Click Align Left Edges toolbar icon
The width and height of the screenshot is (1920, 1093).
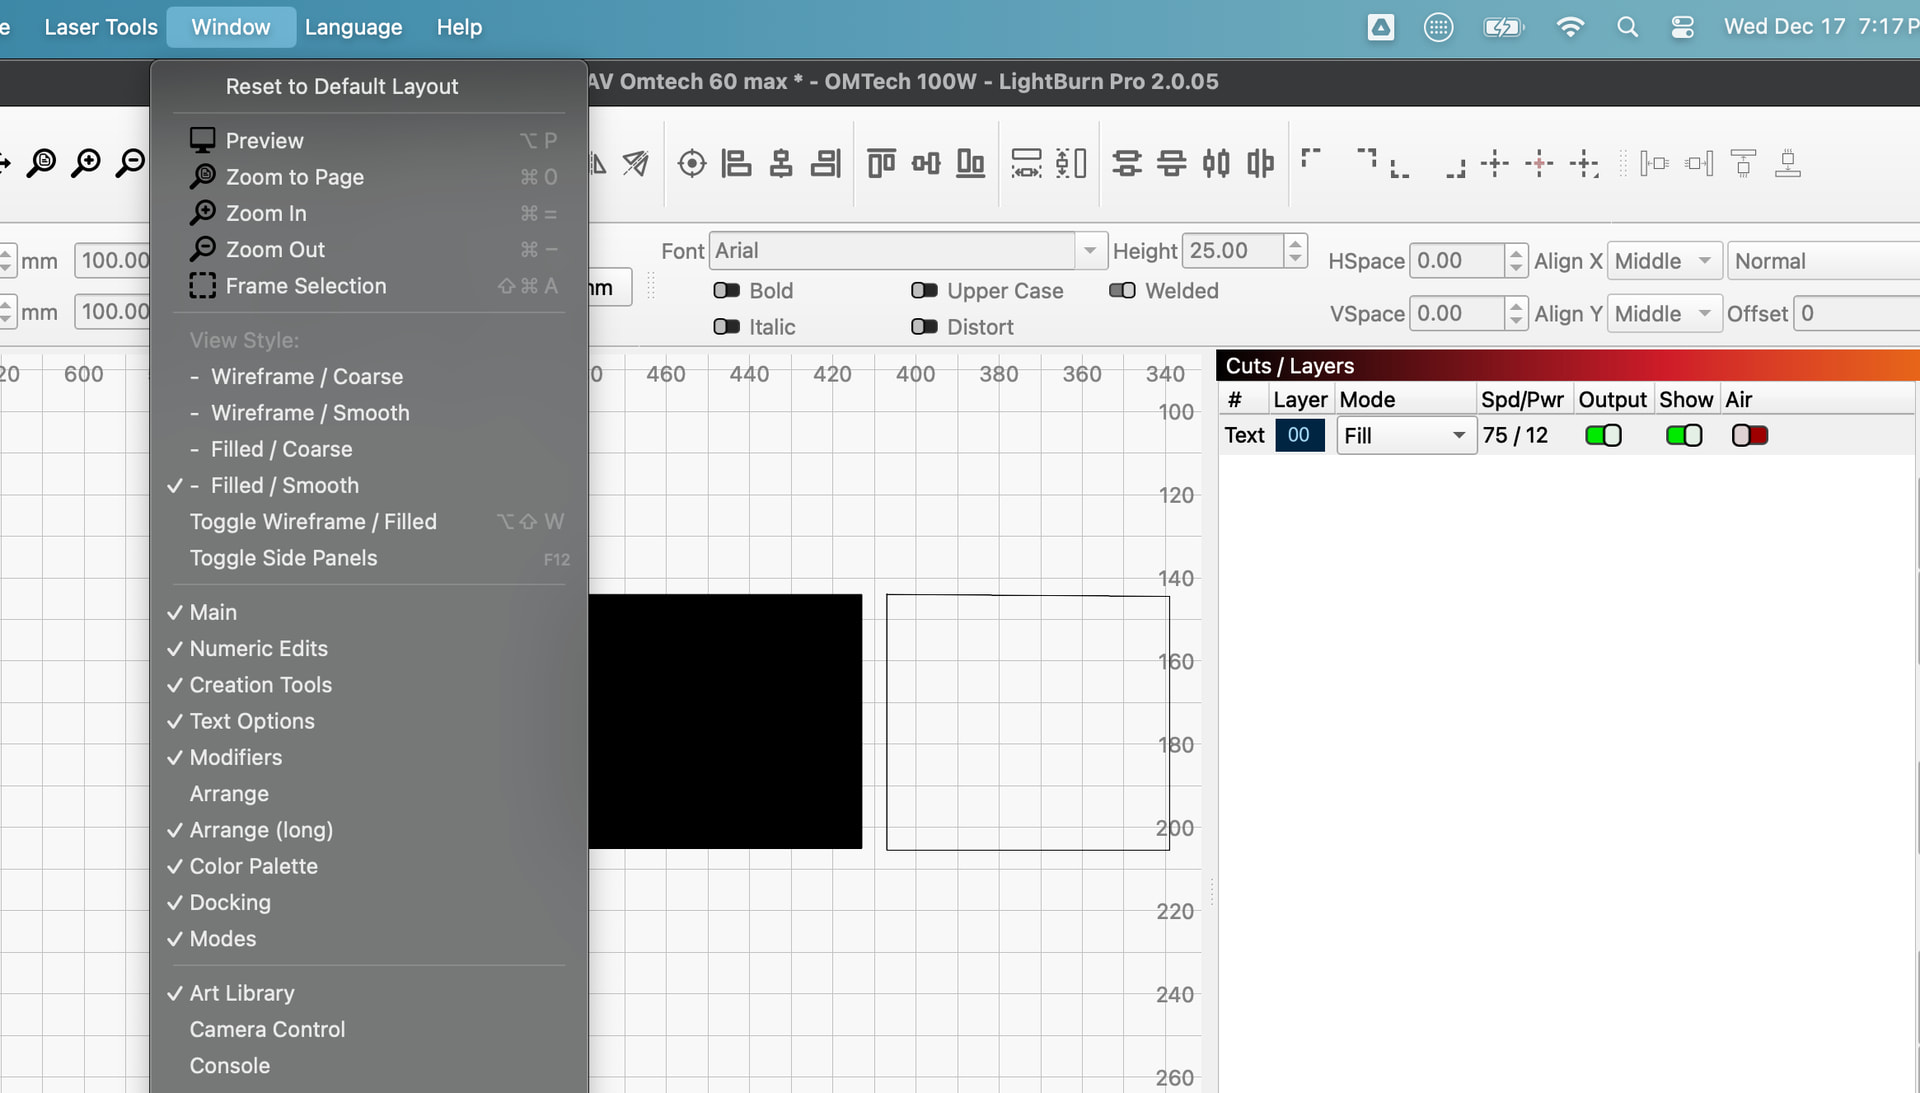pos(736,163)
